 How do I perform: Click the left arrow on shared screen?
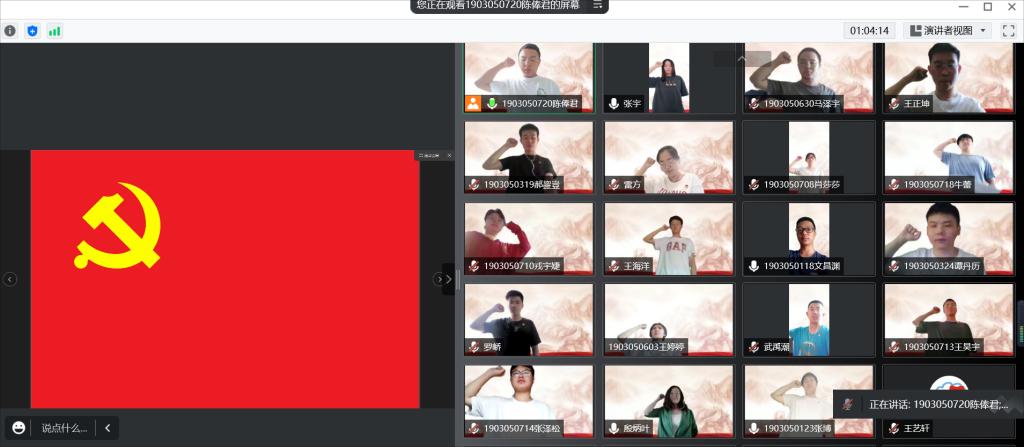tap(10, 279)
